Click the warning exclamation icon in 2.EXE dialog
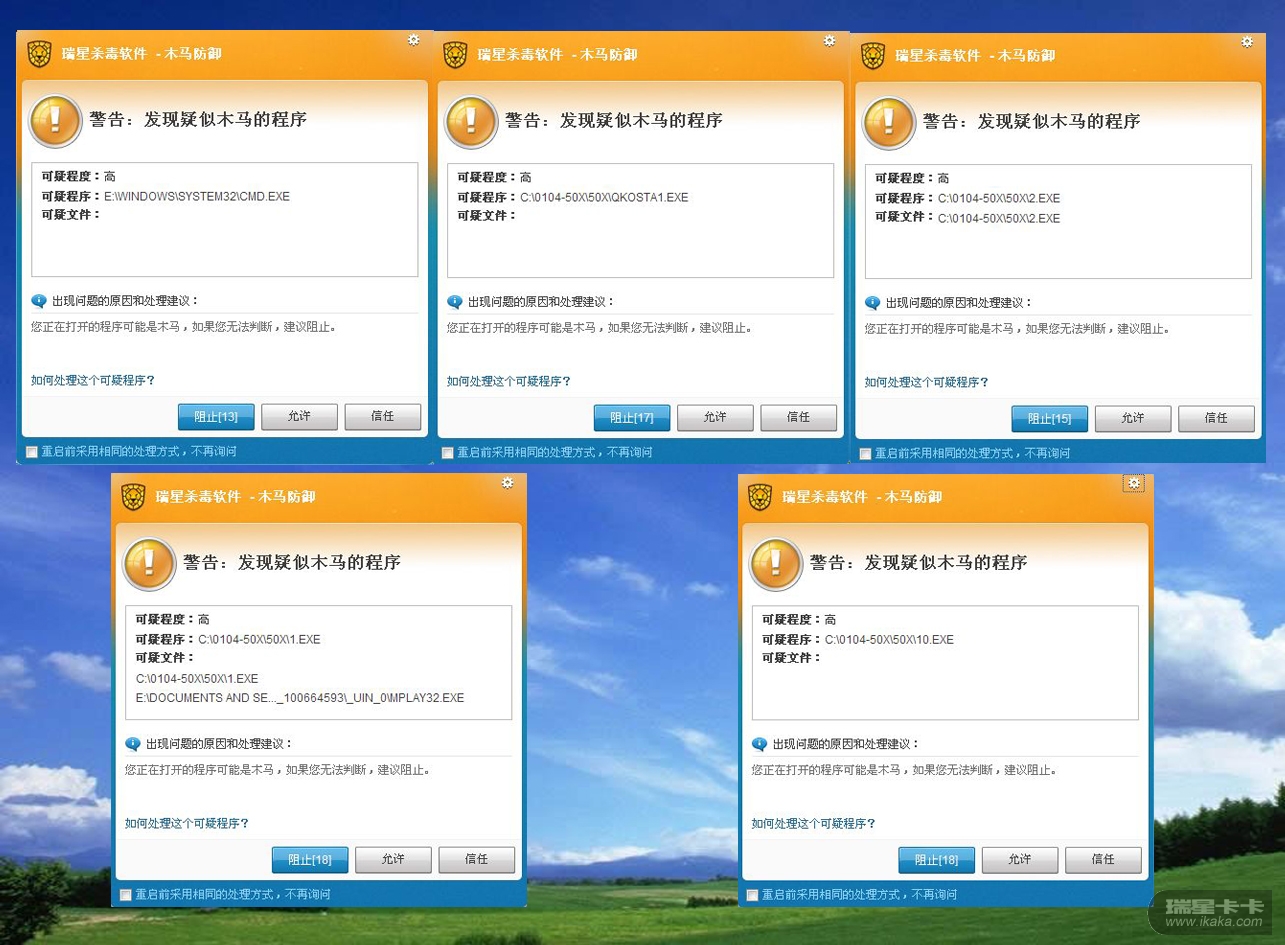The width and height of the screenshot is (1285, 945). [x=889, y=123]
